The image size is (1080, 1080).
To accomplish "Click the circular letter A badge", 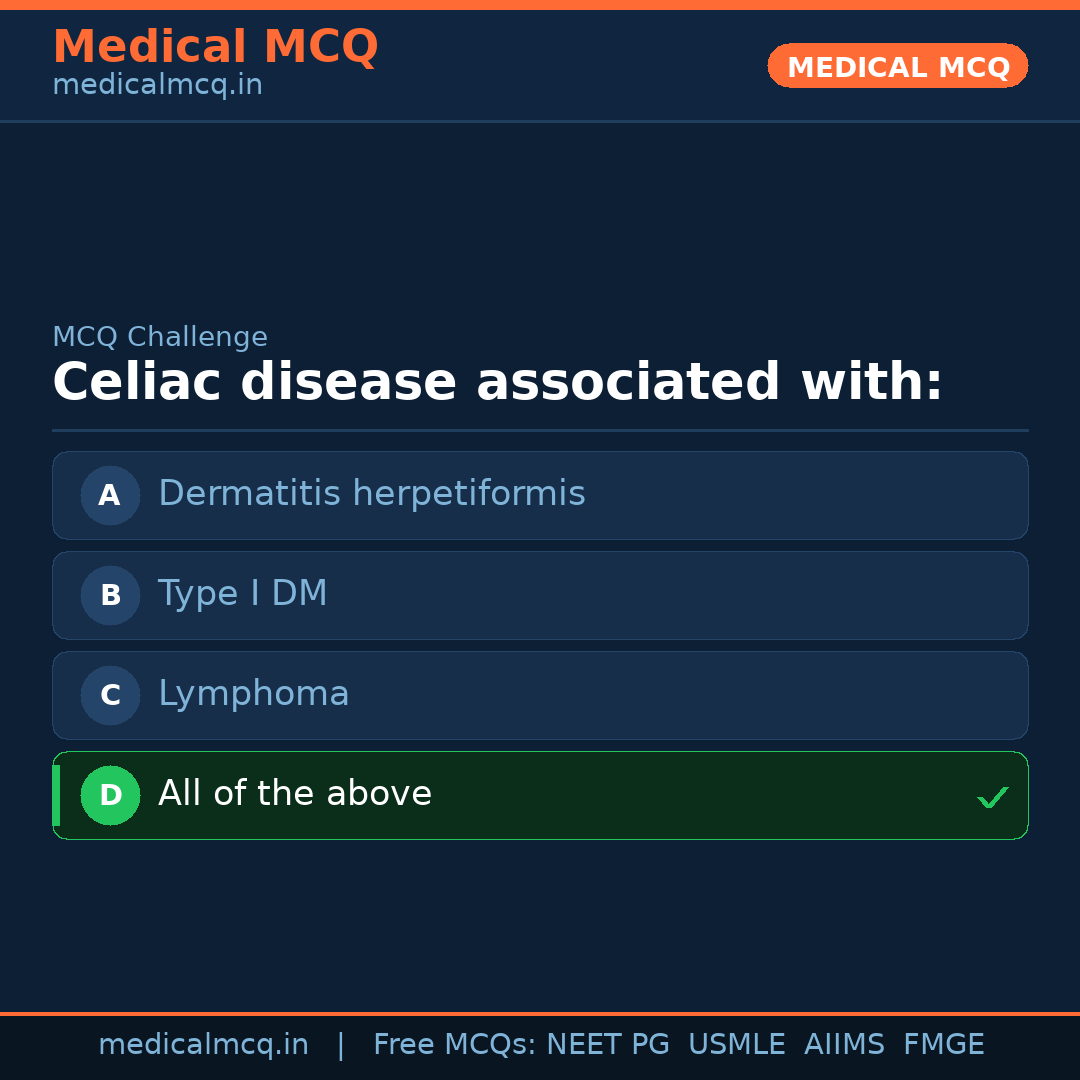I will pos(110,495).
